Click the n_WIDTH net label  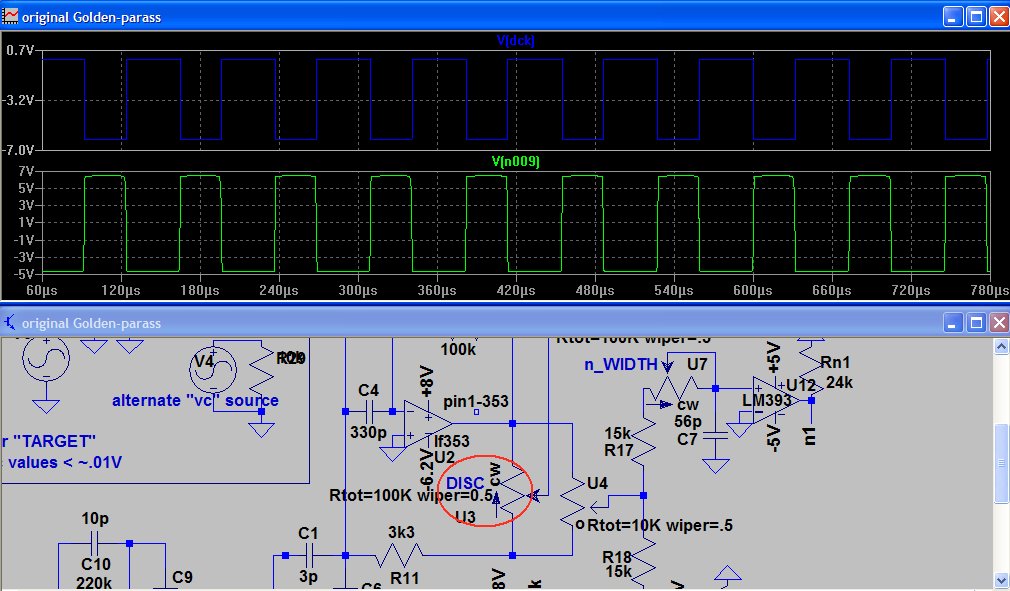[x=621, y=365]
